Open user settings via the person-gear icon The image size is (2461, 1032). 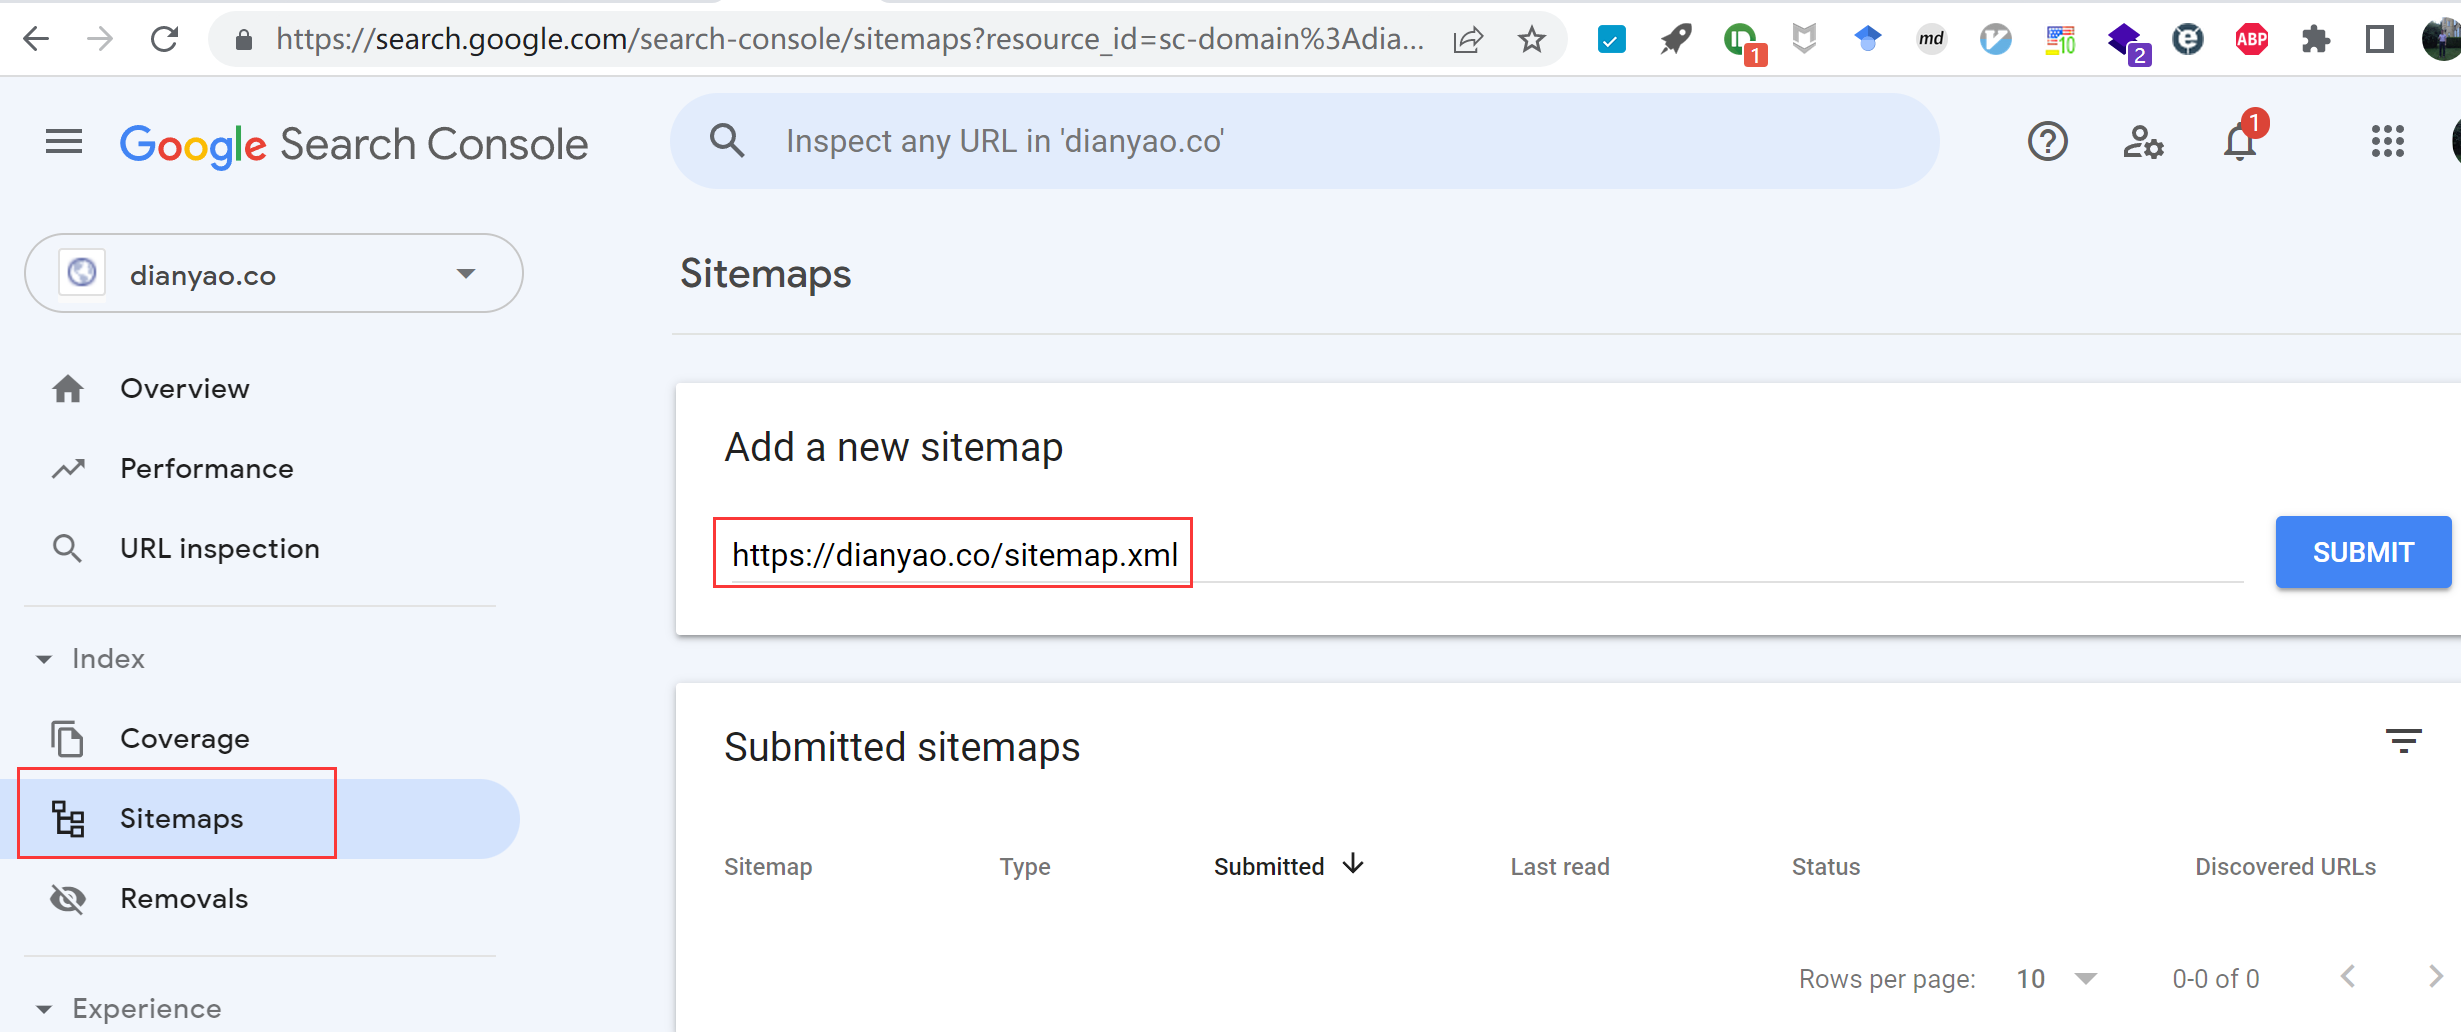2143,141
